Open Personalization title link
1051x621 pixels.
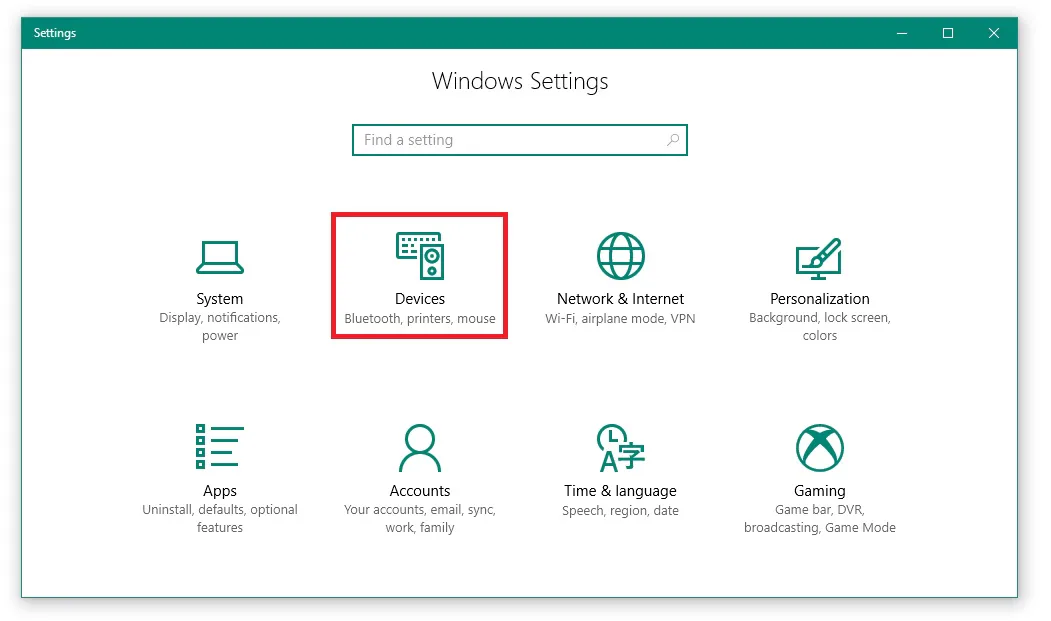tap(820, 299)
